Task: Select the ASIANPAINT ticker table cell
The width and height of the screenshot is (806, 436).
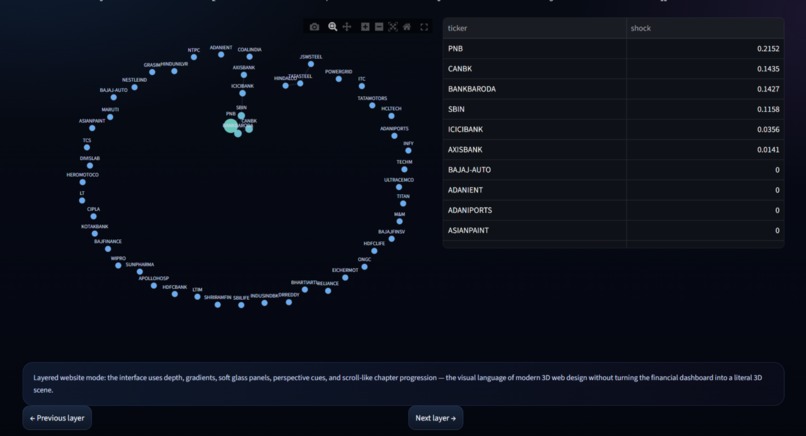Action: 535,230
